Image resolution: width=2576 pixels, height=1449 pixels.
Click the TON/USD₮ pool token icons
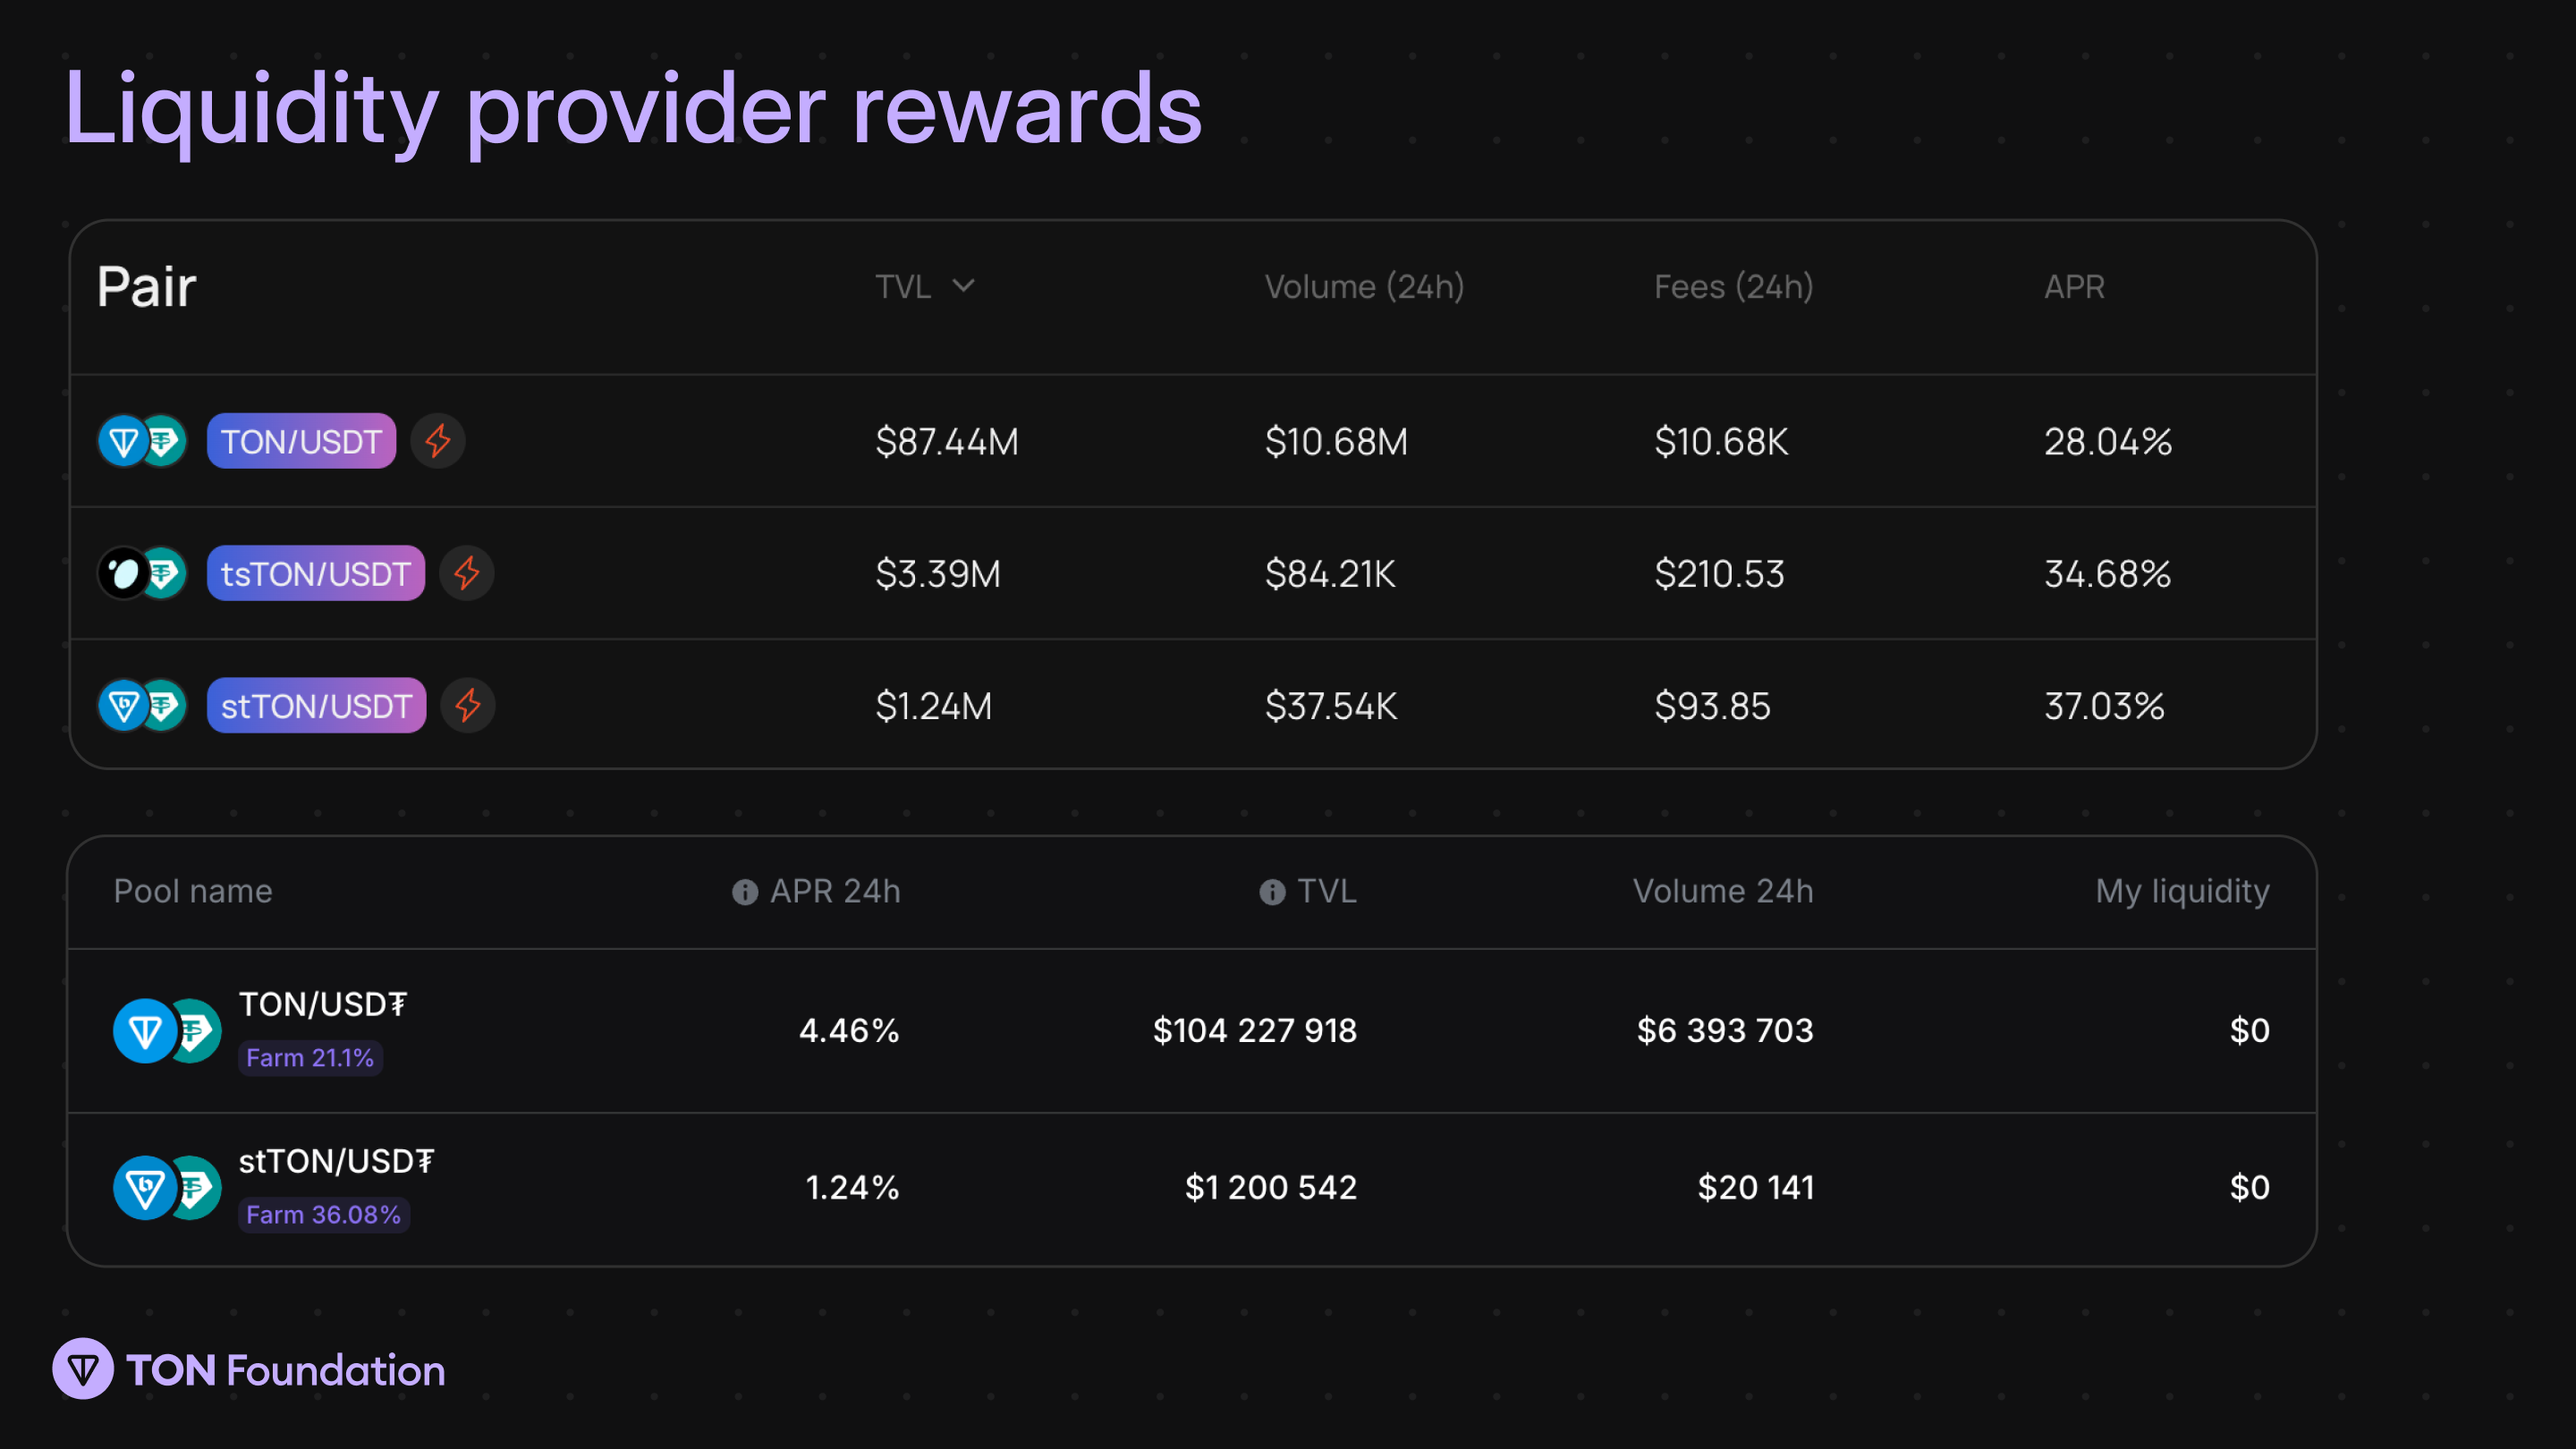click(167, 1031)
